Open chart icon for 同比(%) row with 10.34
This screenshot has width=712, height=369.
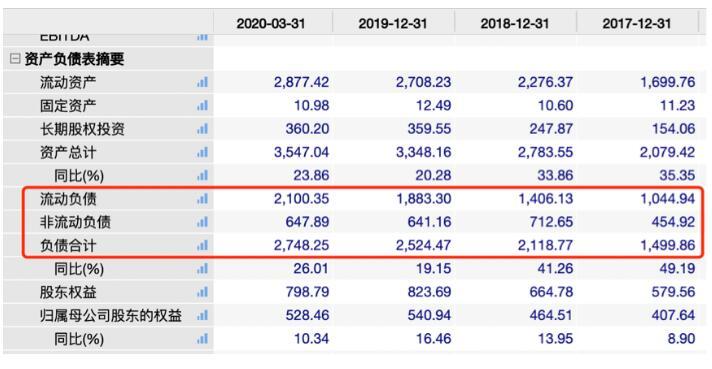pyautogui.click(x=203, y=339)
